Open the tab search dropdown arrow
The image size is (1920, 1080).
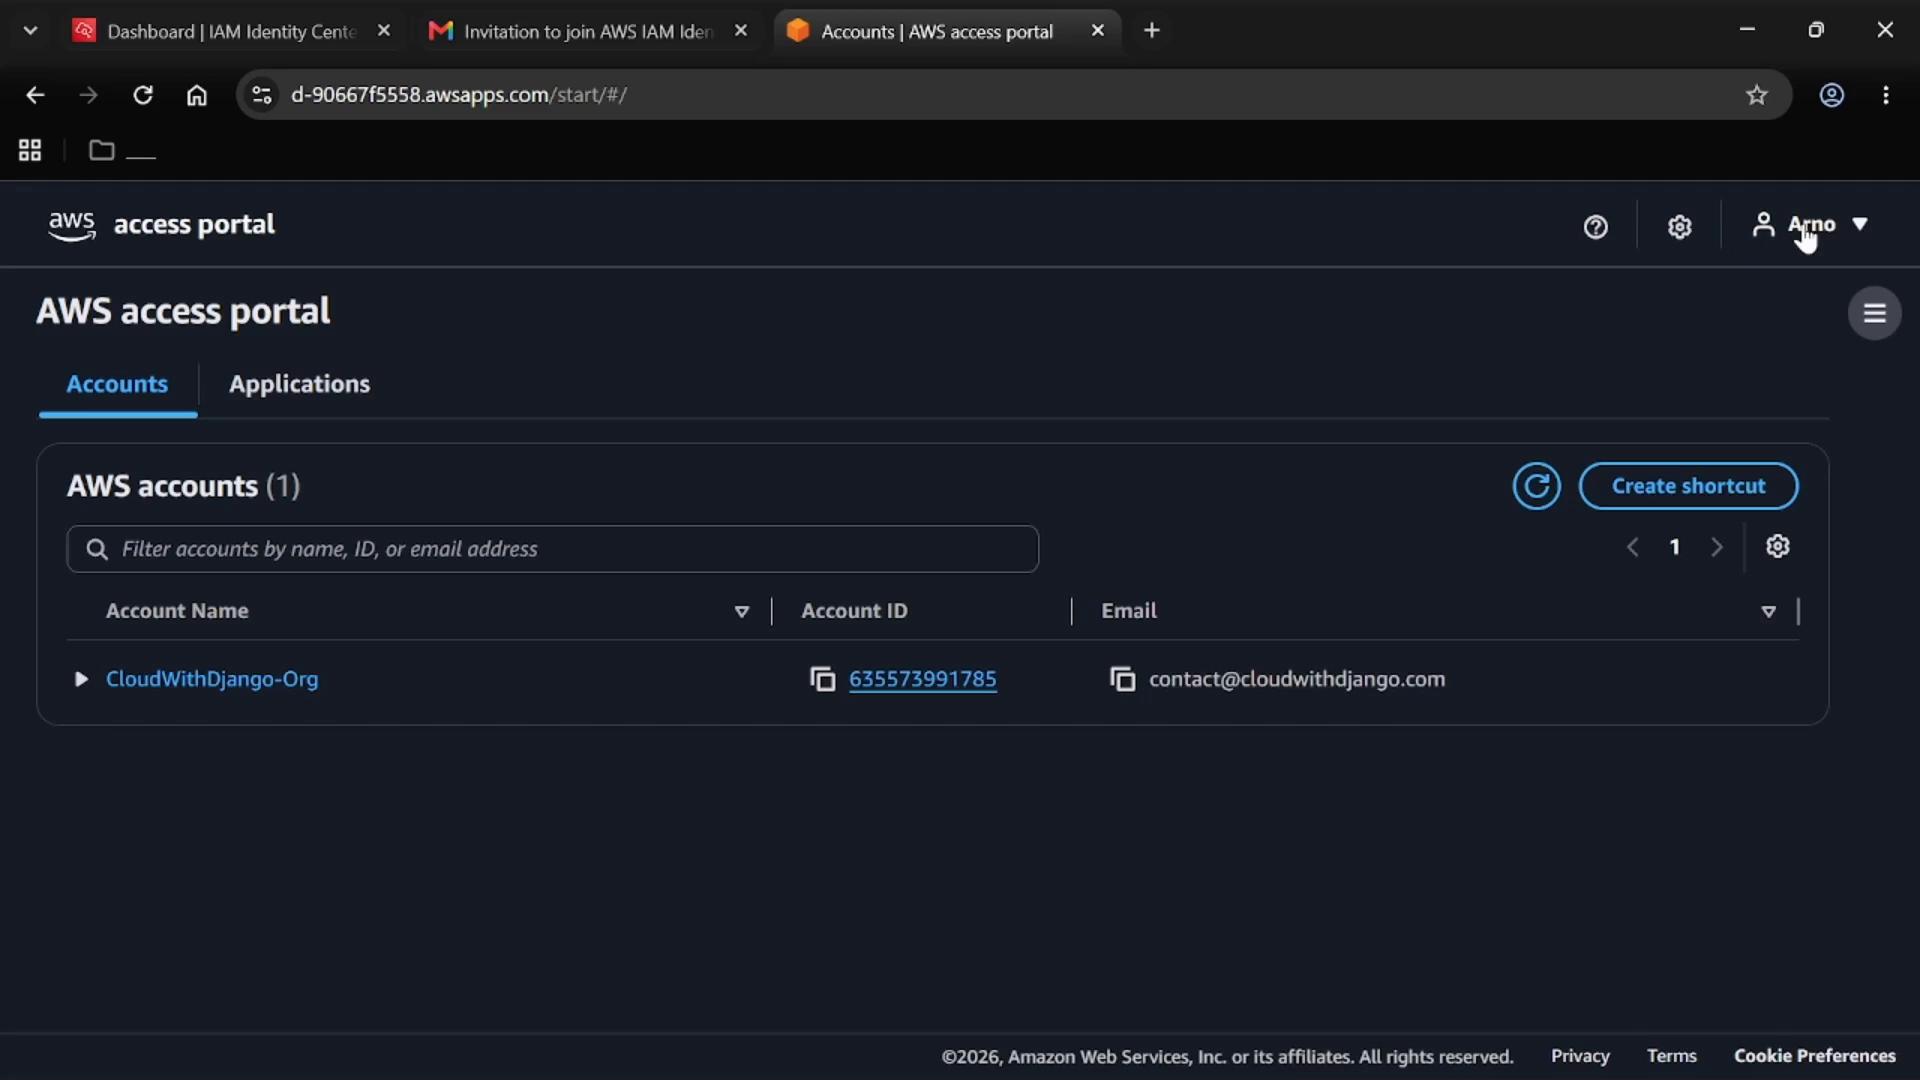coord(30,31)
